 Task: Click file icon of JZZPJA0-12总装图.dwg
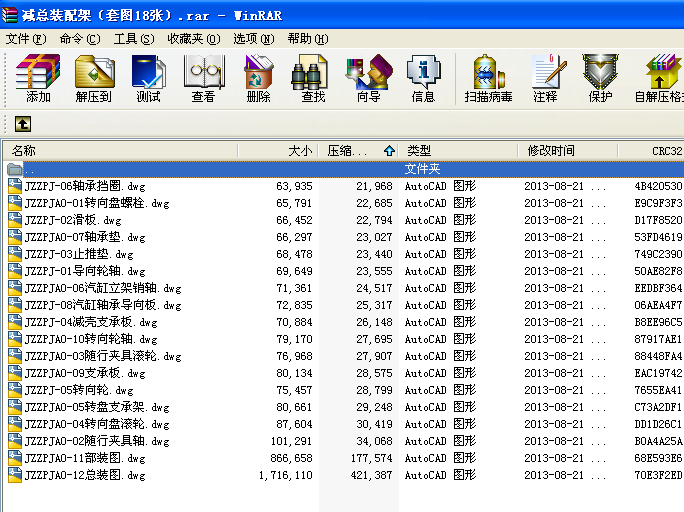[x=15, y=475]
